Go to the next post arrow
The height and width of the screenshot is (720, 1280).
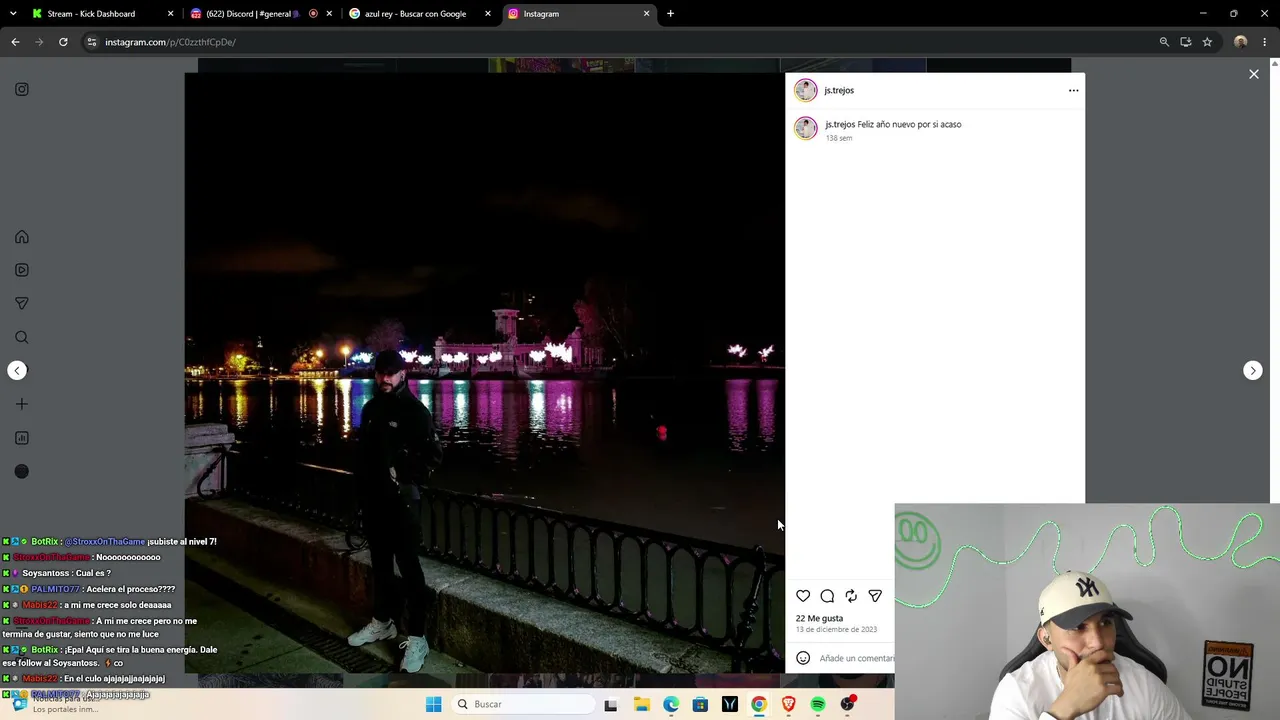[1253, 370]
